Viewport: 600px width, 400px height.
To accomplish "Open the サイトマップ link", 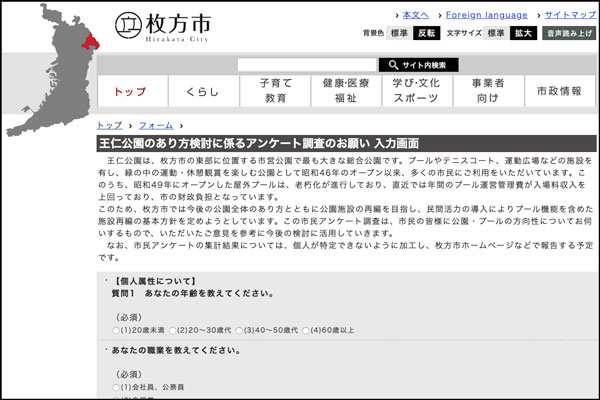I will [566, 15].
